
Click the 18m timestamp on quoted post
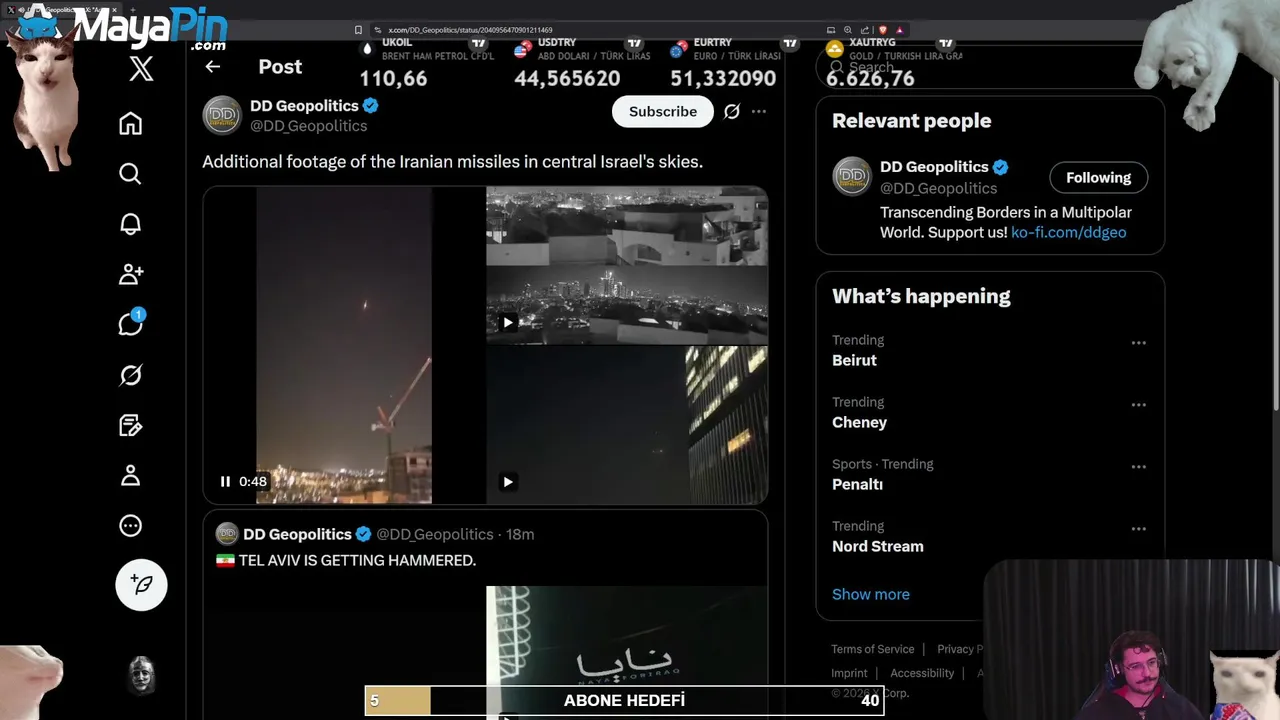(520, 534)
